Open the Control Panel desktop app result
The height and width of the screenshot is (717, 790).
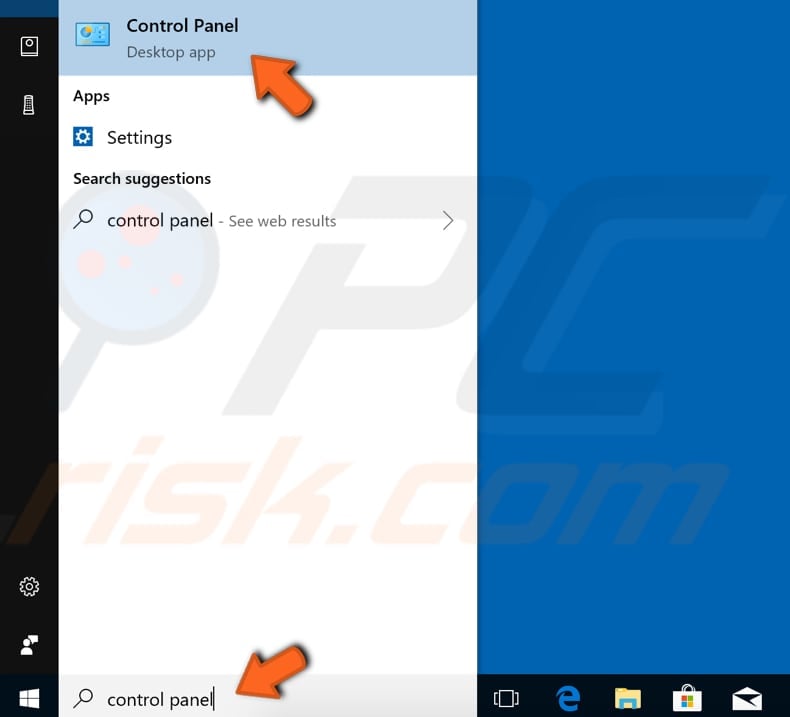[268, 38]
